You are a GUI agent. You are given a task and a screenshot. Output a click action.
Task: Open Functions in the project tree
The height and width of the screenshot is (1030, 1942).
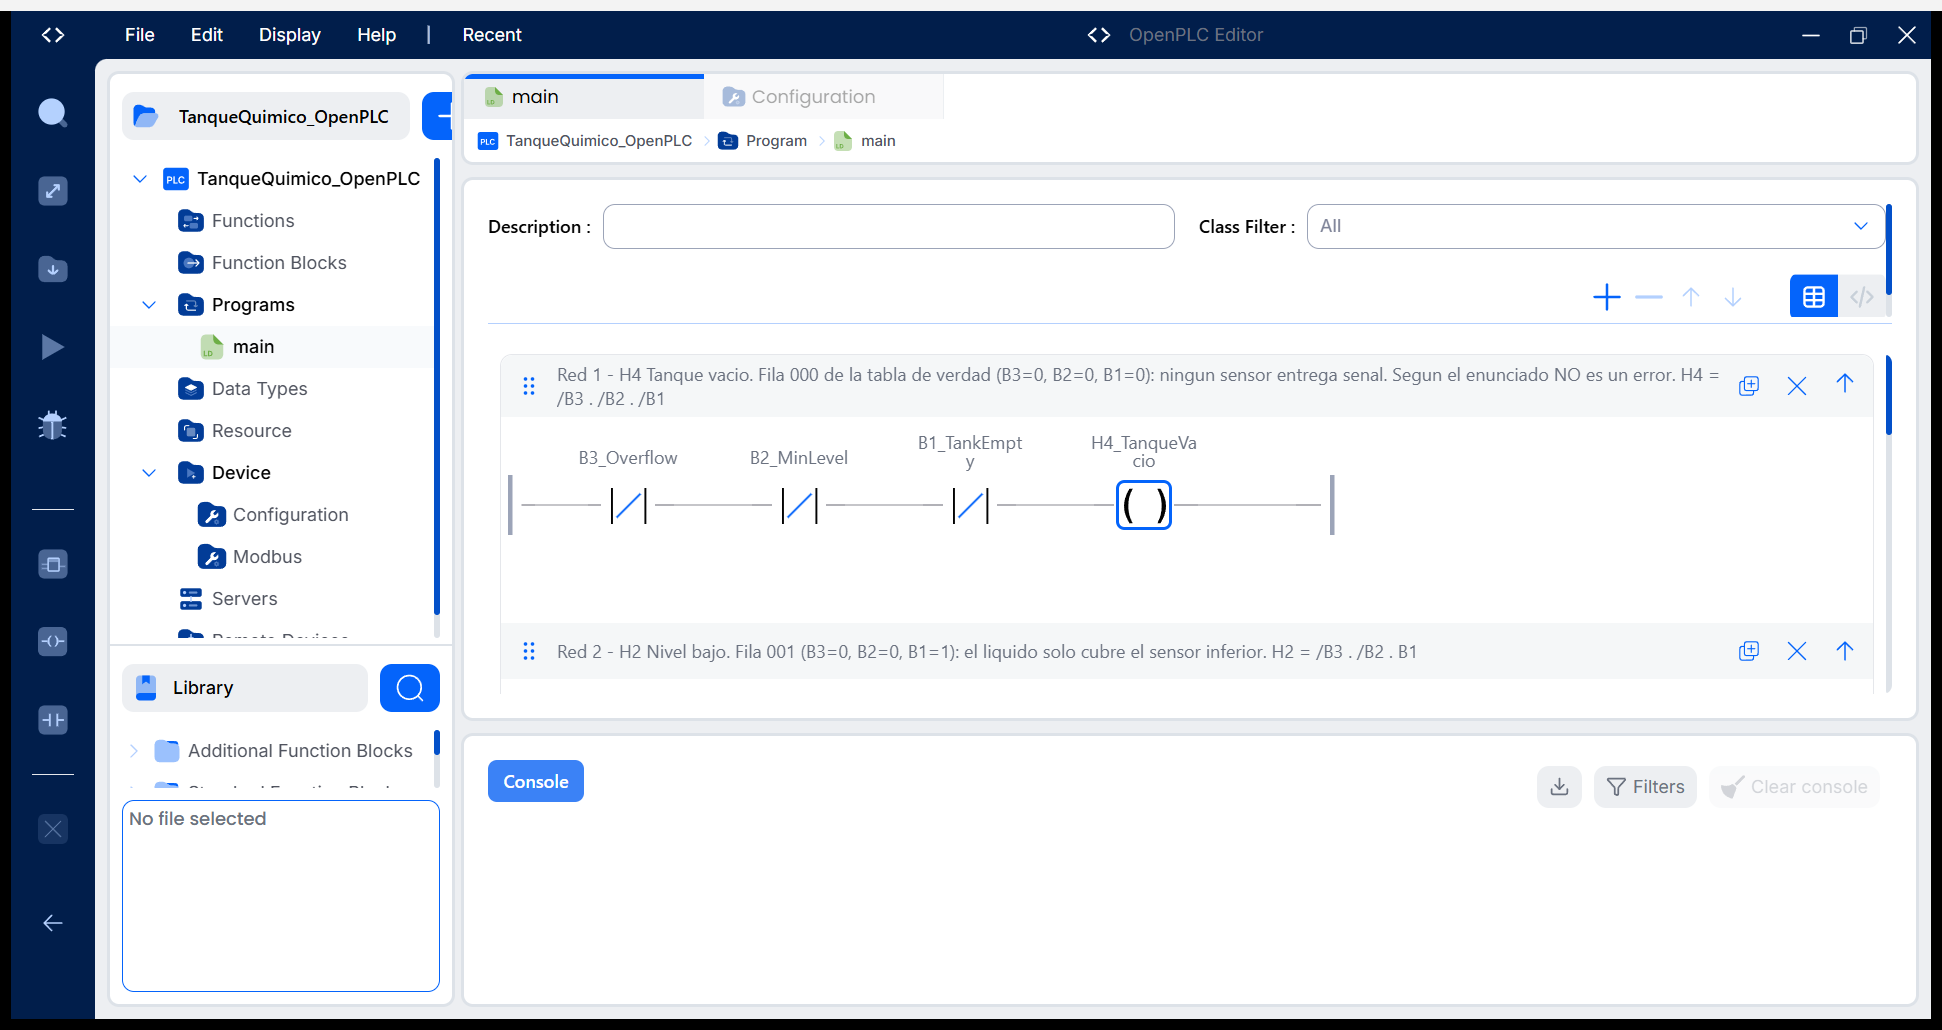pos(253,221)
